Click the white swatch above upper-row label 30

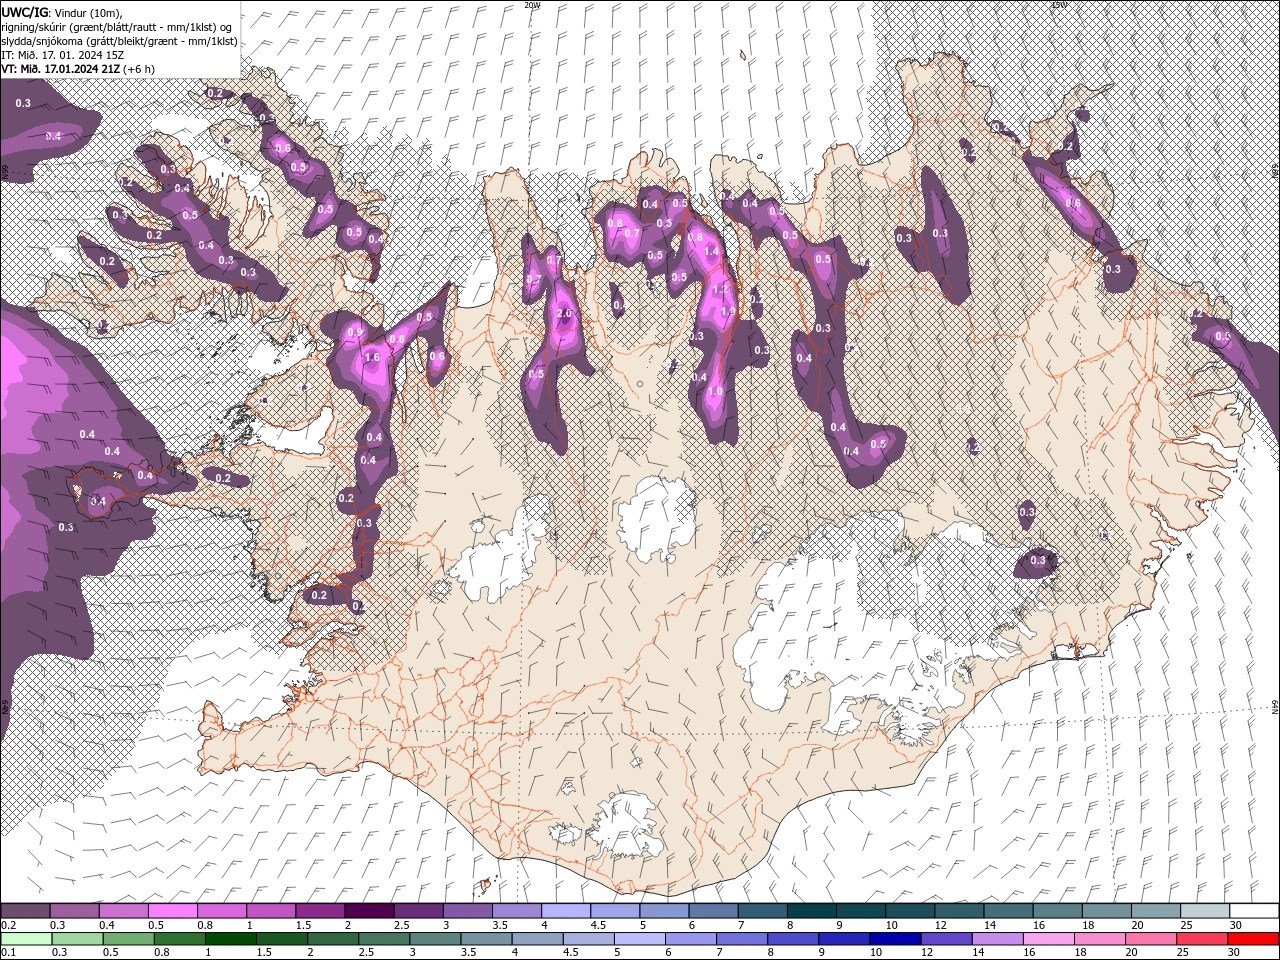(x=1254, y=911)
